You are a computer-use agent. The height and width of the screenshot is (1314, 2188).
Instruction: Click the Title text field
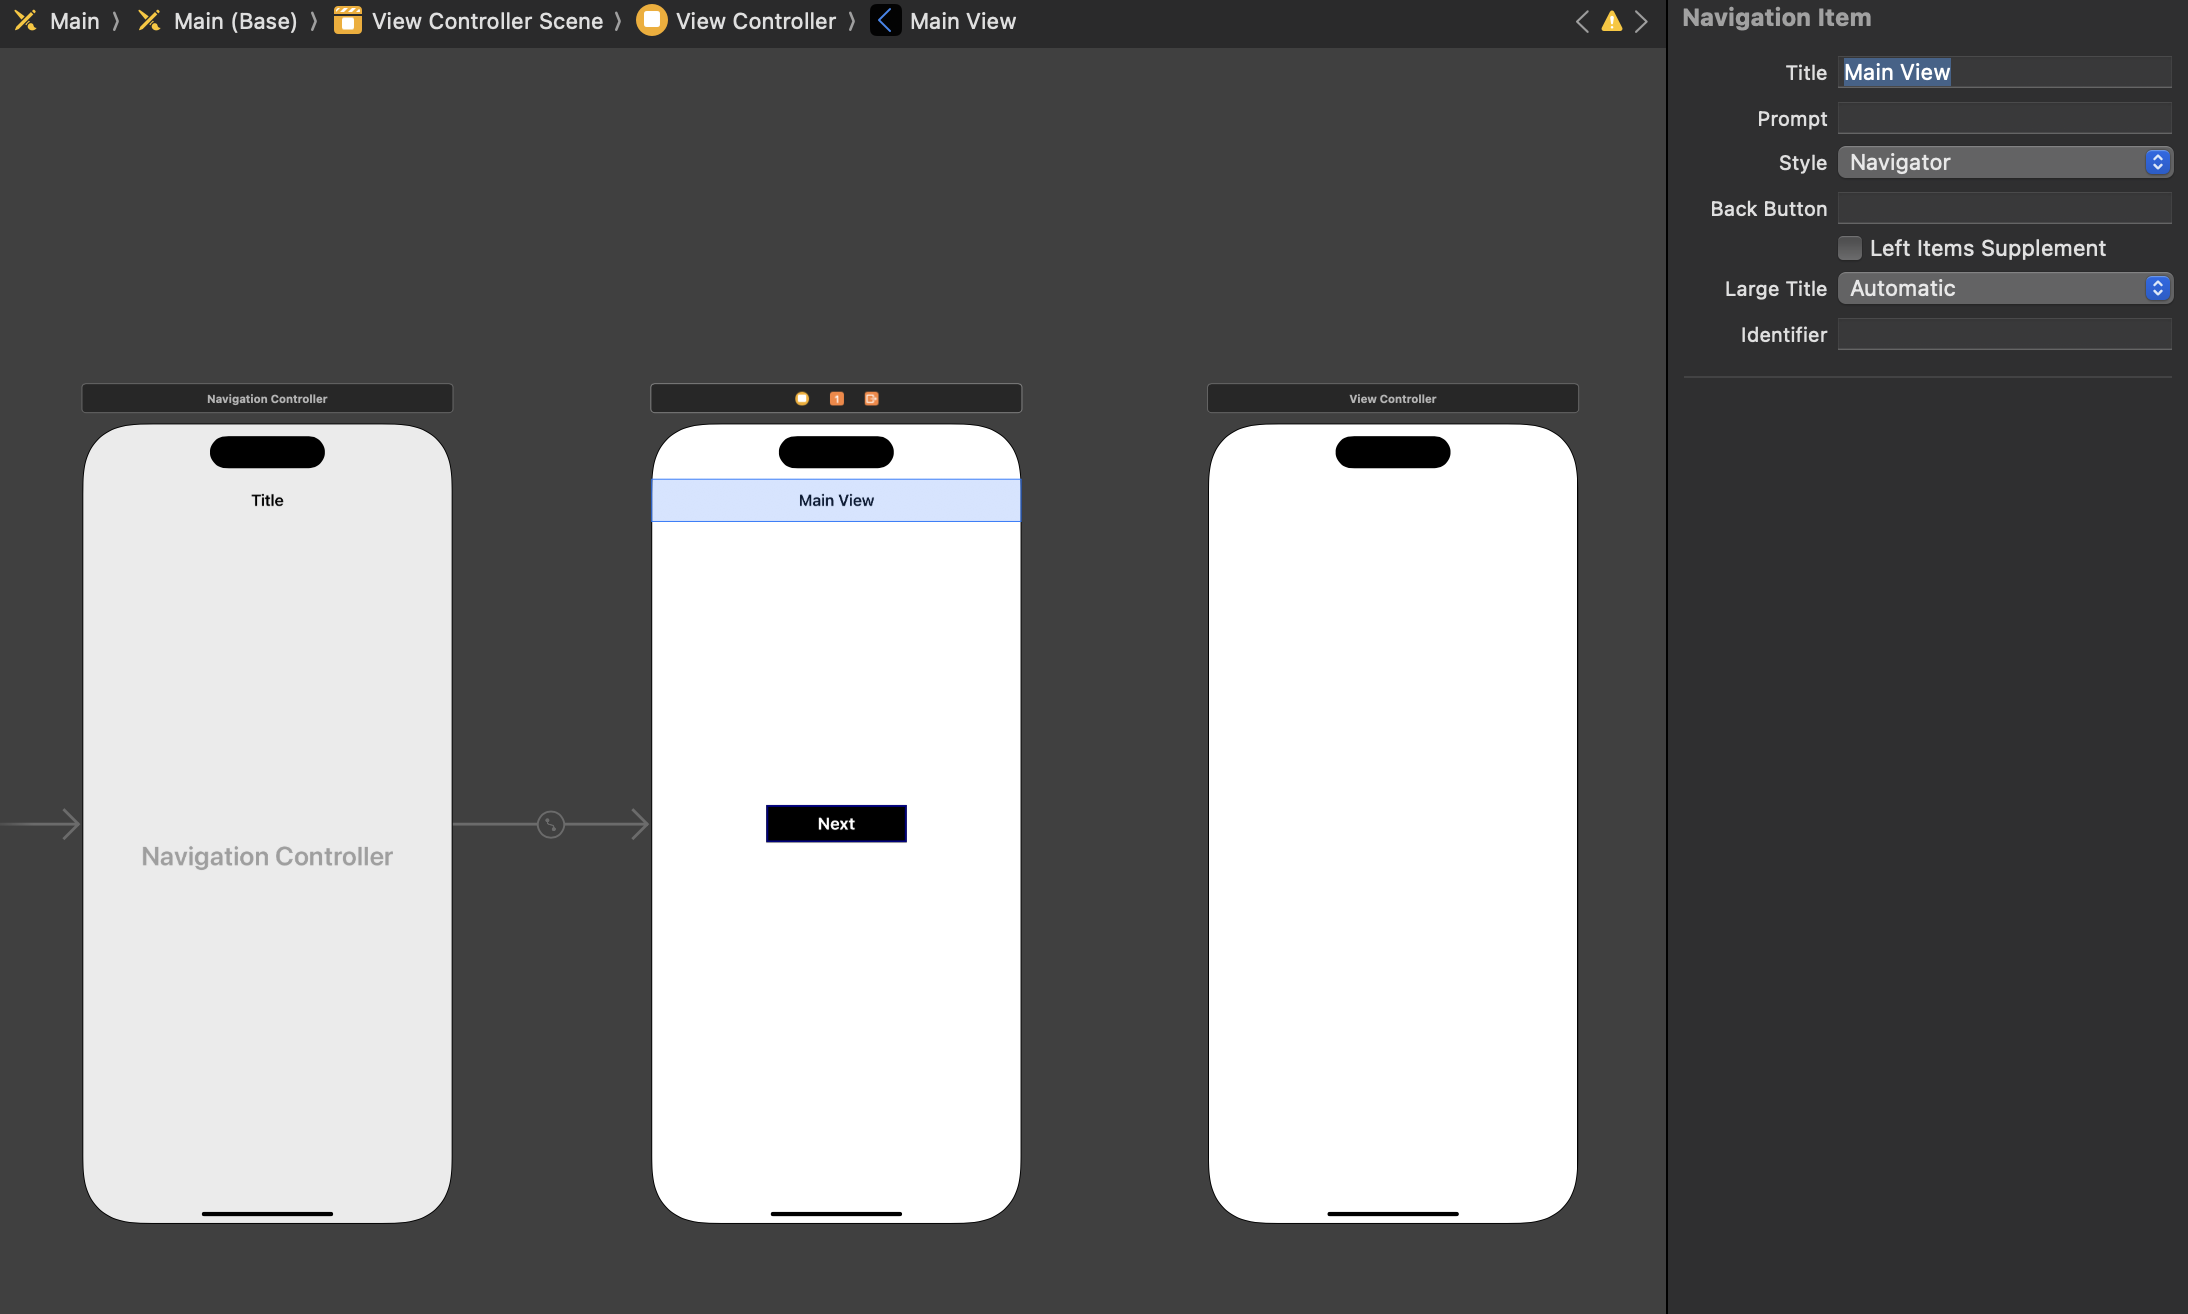pos(2004,72)
